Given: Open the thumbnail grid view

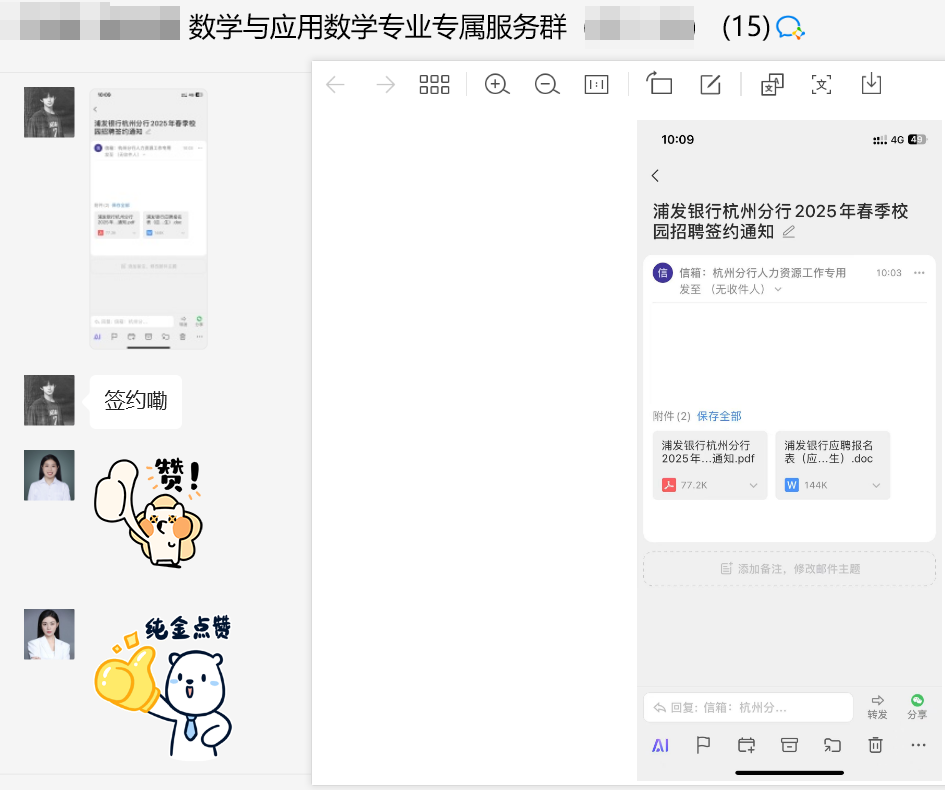Looking at the screenshot, I should point(434,85).
